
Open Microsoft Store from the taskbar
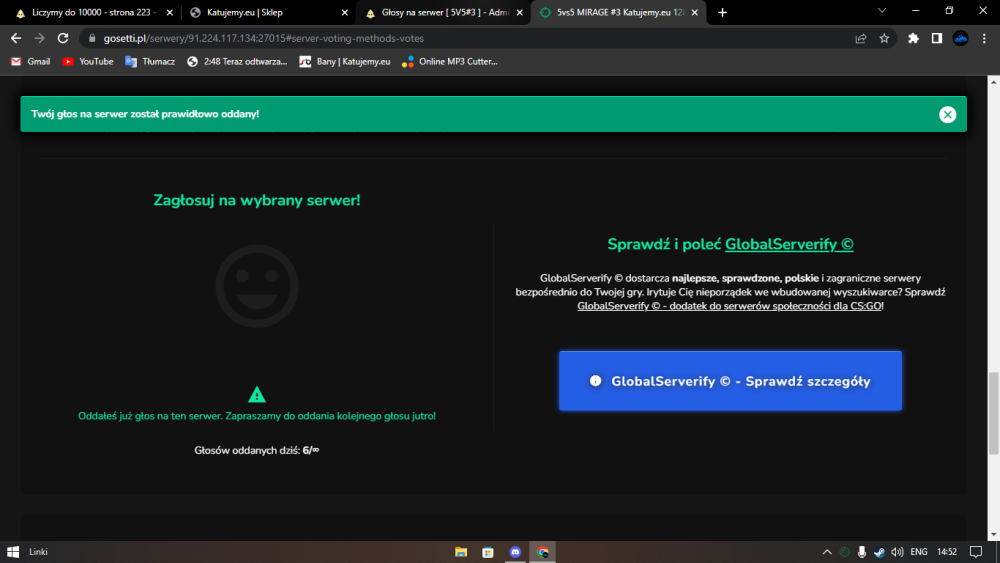click(488, 552)
